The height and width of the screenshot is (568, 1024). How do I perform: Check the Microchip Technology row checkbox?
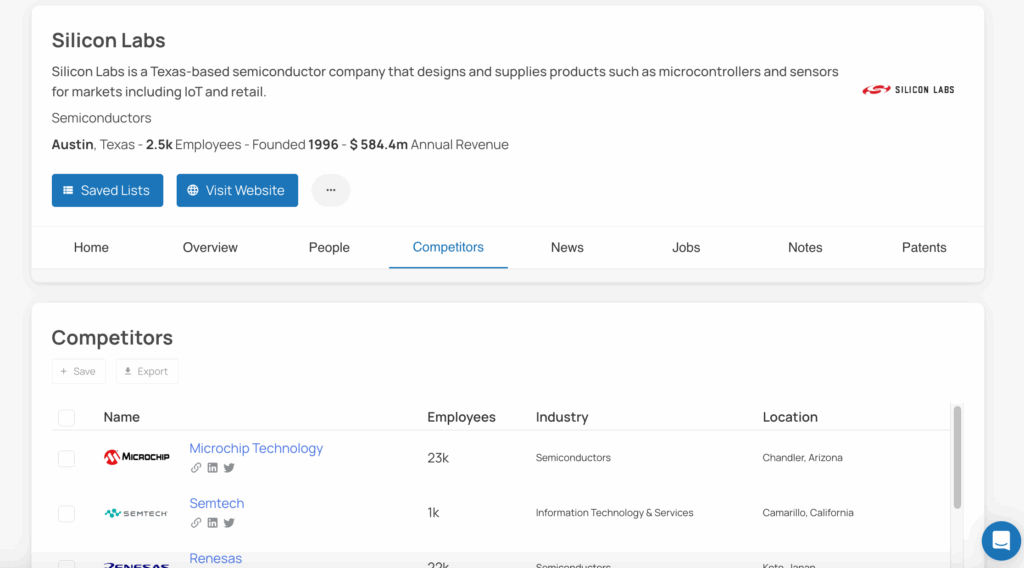66,458
